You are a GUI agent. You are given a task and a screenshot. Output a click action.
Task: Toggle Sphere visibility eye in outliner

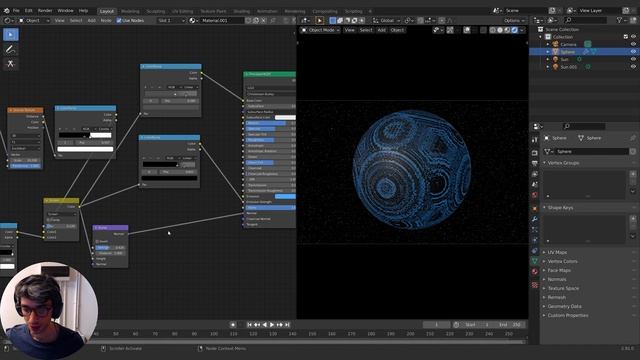pyautogui.click(x=633, y=52)
